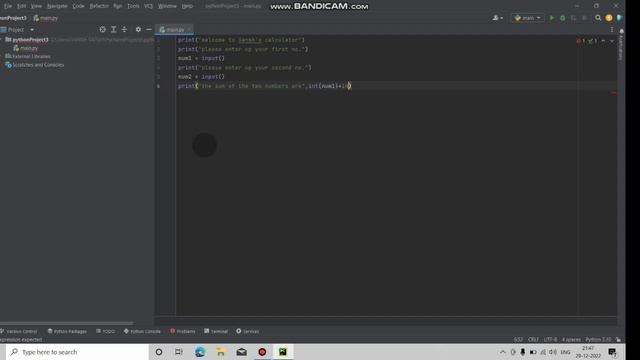The width and height of the screenshot is (640, 360).
Task: Go to next highlighted problem arrow
Action: (x=611, y=41)
